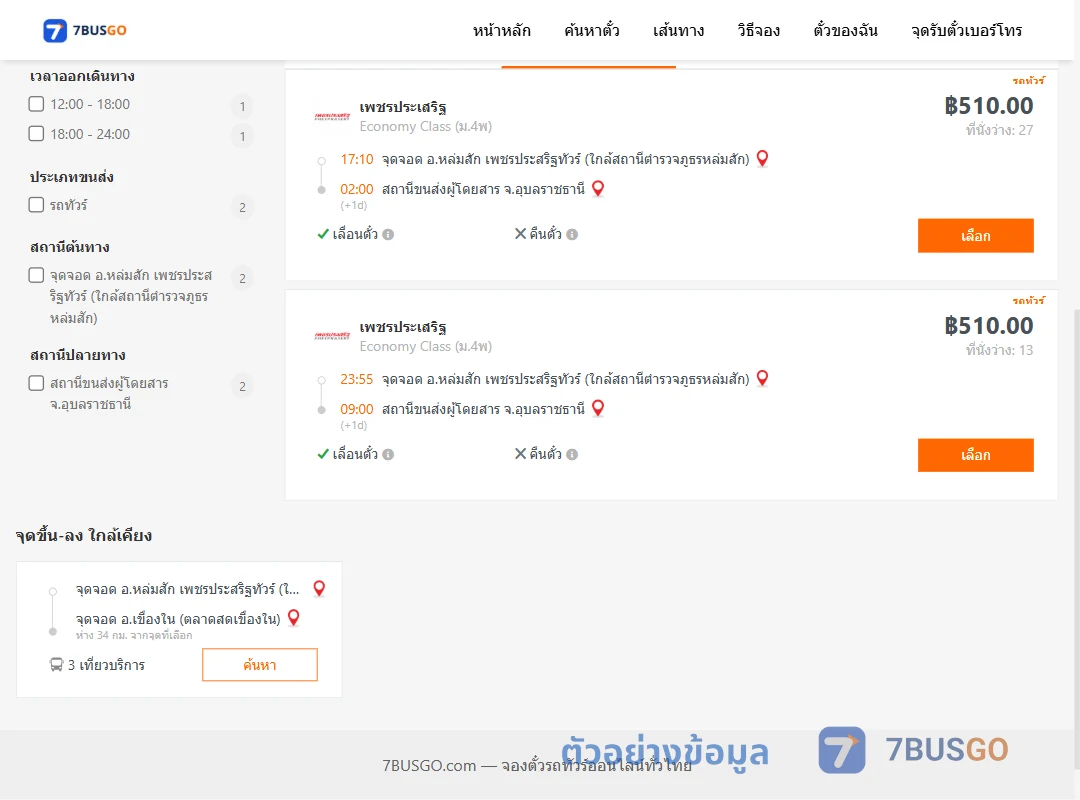This screenshot has width=1080, height=800.
Task: Check the 18:00 - 24:00 departure time filter
Action: pyautogui.click(x=37, y=134)
